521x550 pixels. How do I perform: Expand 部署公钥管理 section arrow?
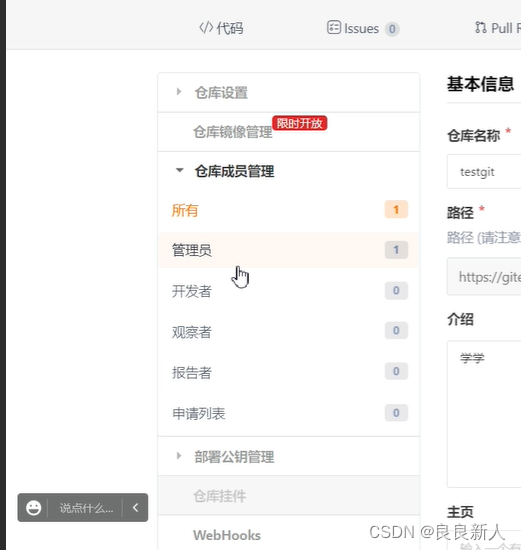click(x=179, y=456)
